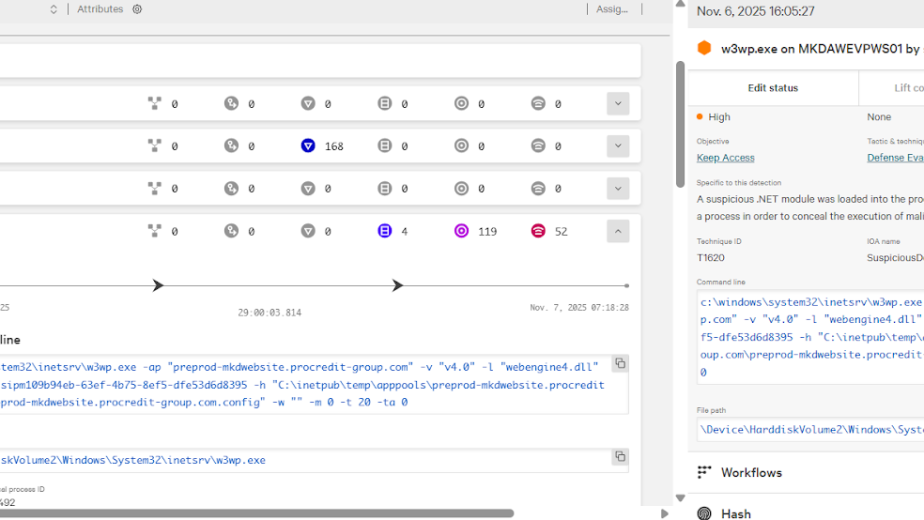The image size is (924, 520).
Task: Open Attributes settings gear
Action: point(137,9)
